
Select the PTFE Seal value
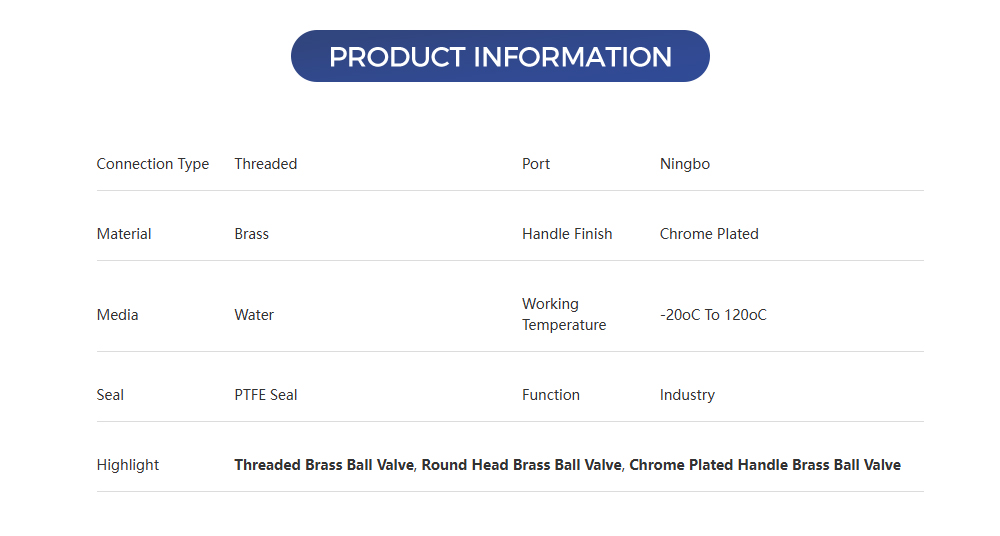[x=266, y=395]
